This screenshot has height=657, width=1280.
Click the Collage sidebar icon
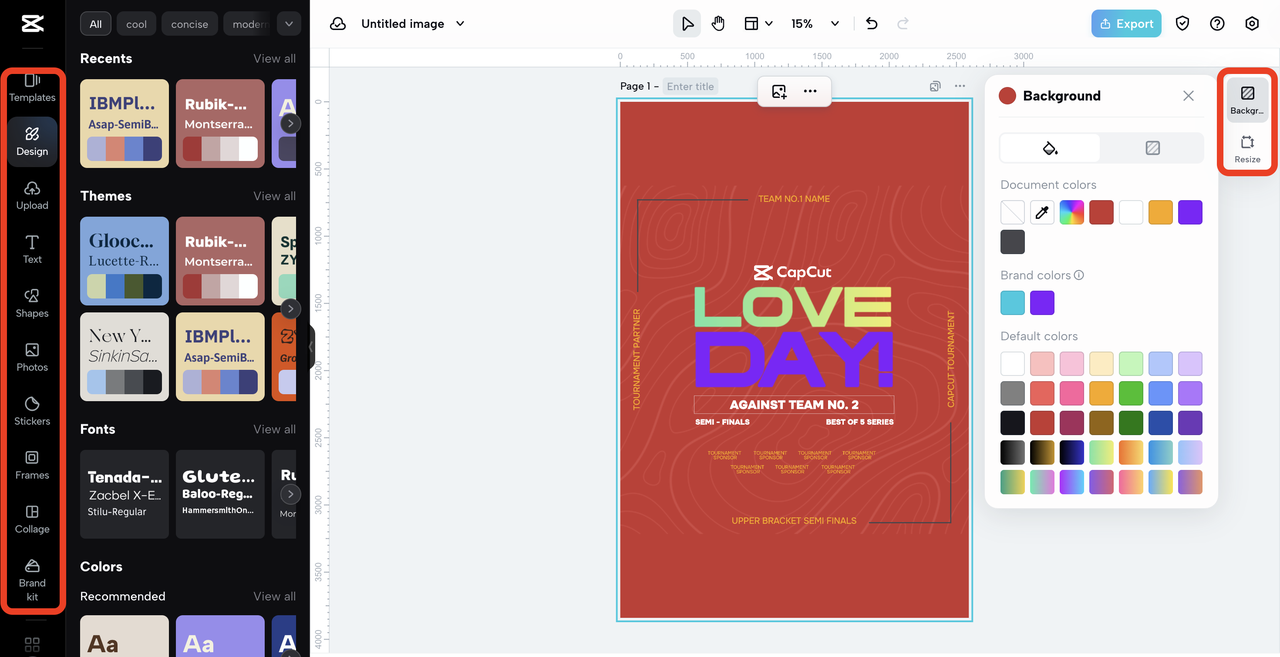pyautogui.click(x=32, y=518)
